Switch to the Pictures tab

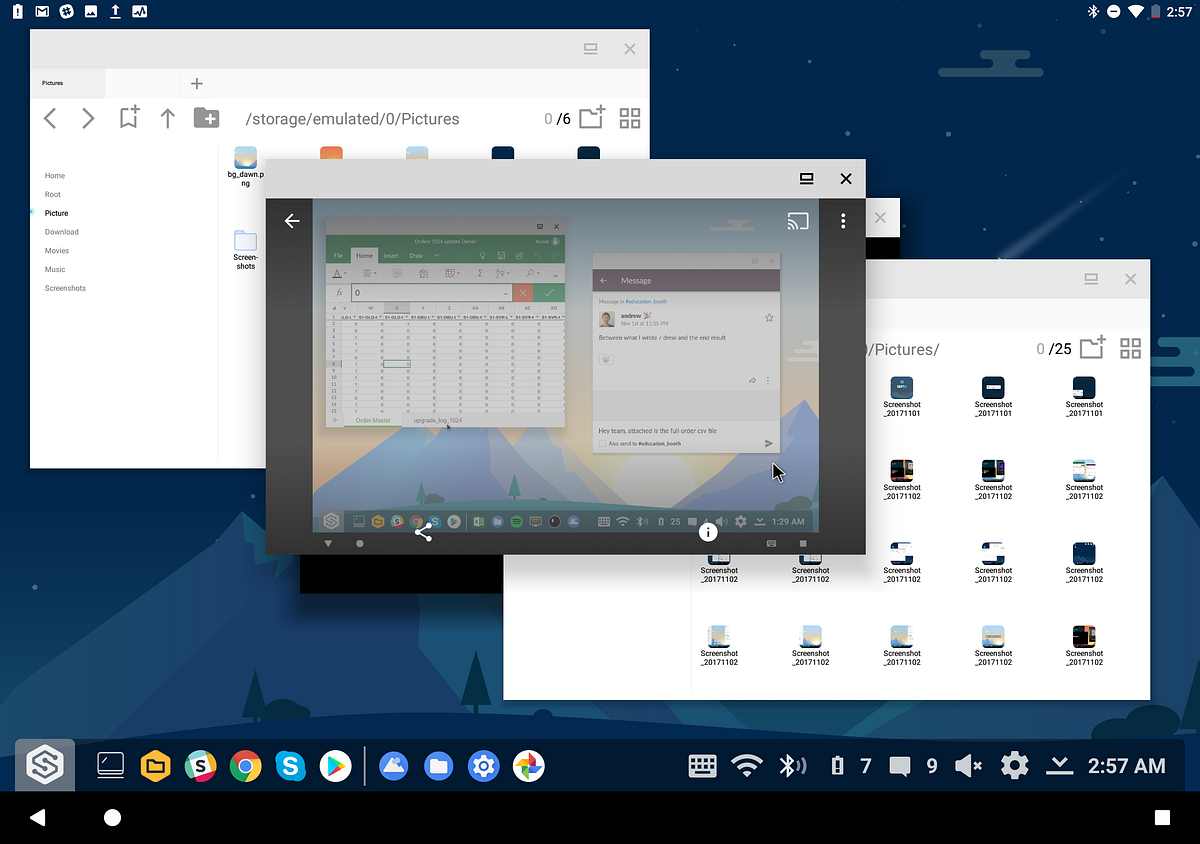click(x=55, y=83)
